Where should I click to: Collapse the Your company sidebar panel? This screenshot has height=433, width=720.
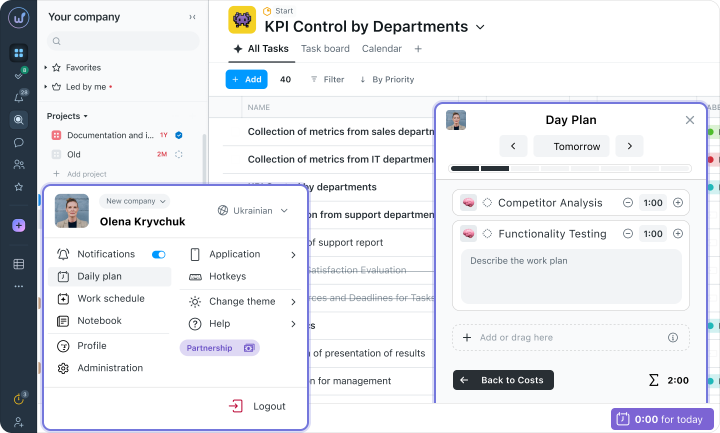(x=192, y=17)
